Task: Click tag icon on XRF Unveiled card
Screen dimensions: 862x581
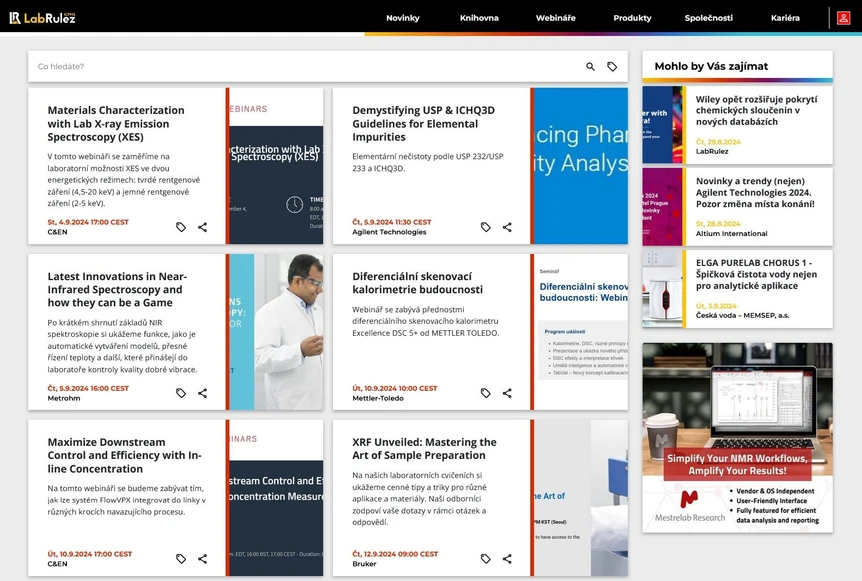Action: pyautogui.click(x=485, y=559)
